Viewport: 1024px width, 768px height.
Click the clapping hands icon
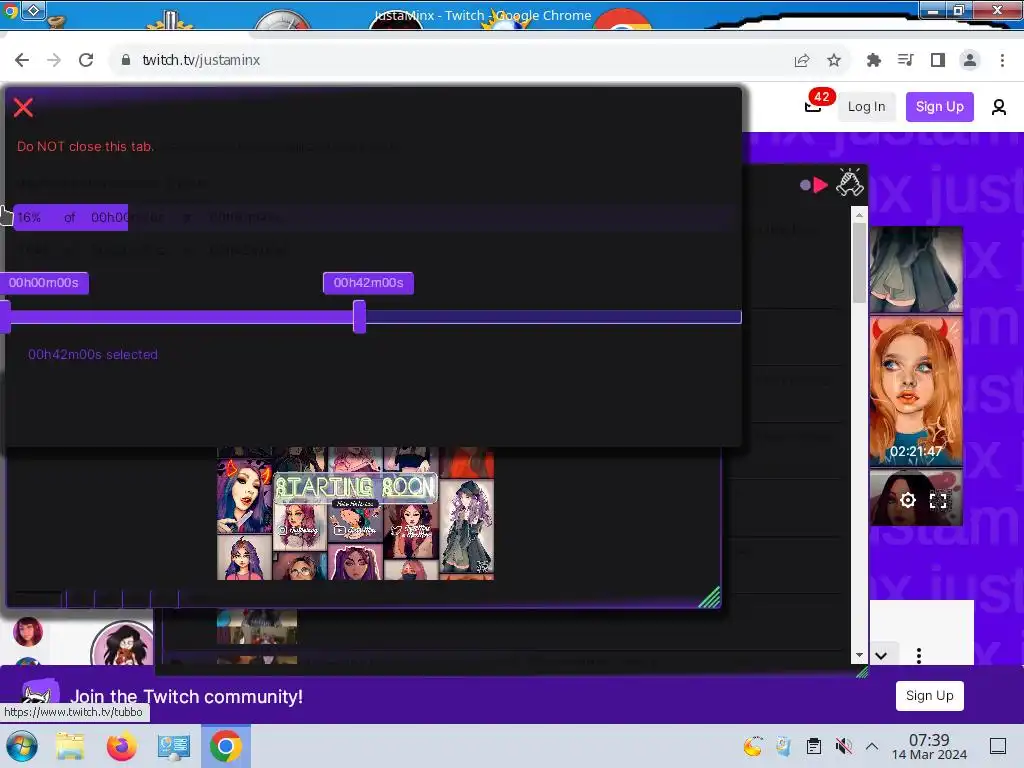(x=850, y=182)
